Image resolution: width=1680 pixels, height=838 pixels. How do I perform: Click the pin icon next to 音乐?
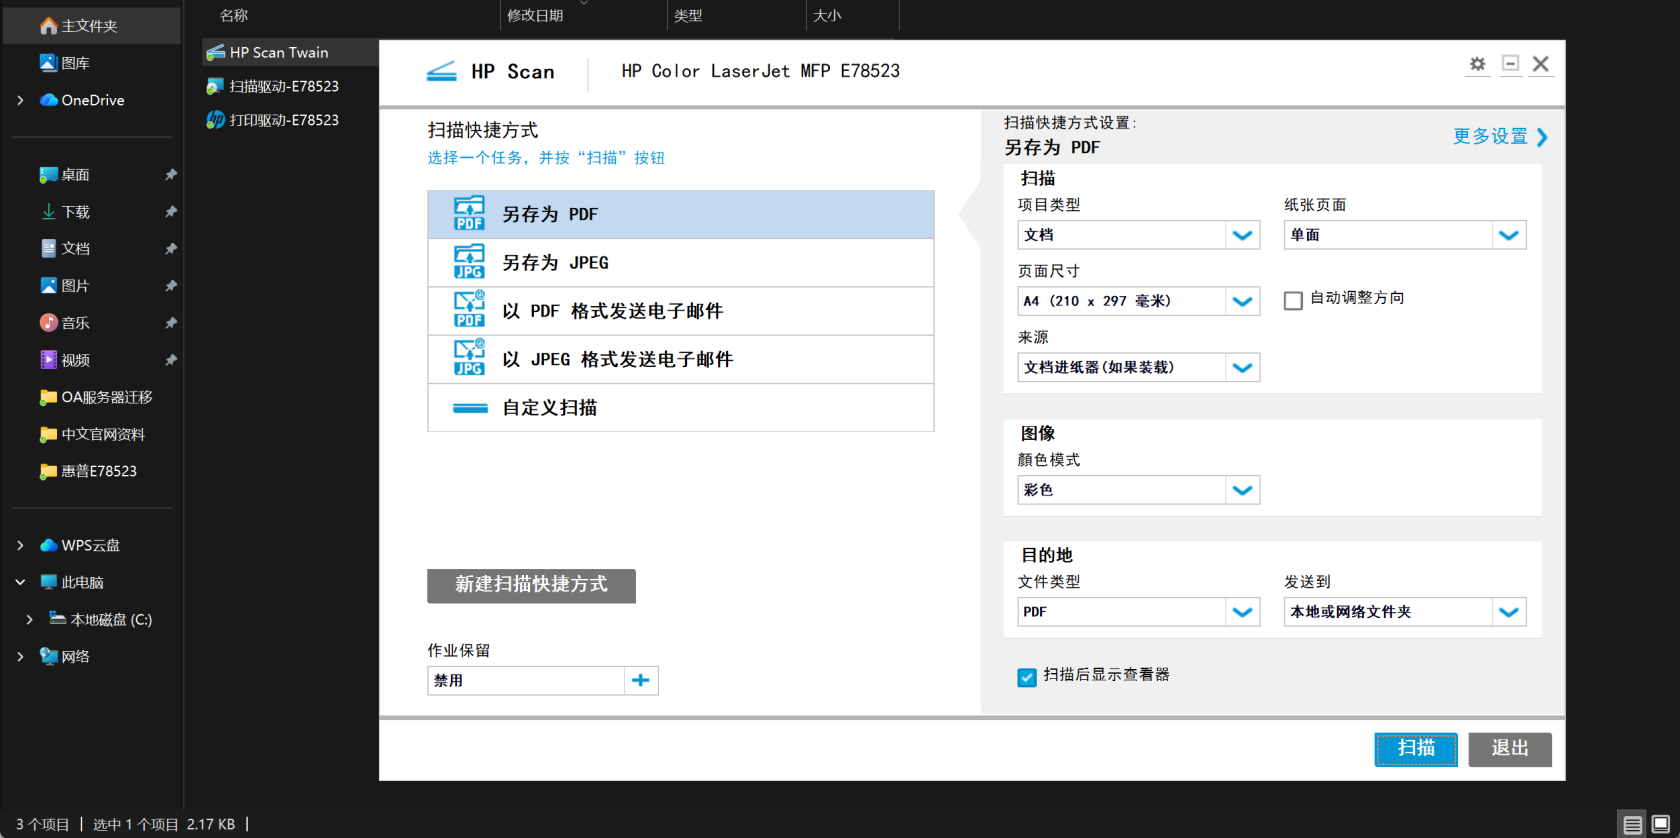tap(171, 323)
